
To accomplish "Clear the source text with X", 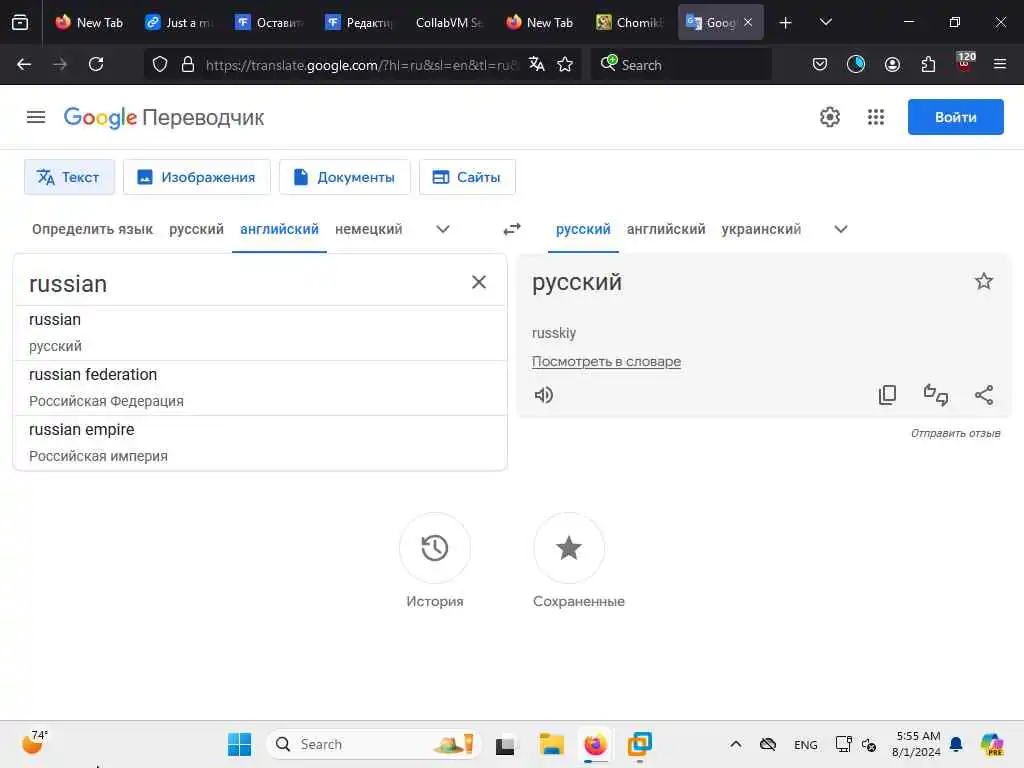I will pyautogui.click(x=479, y=282).
